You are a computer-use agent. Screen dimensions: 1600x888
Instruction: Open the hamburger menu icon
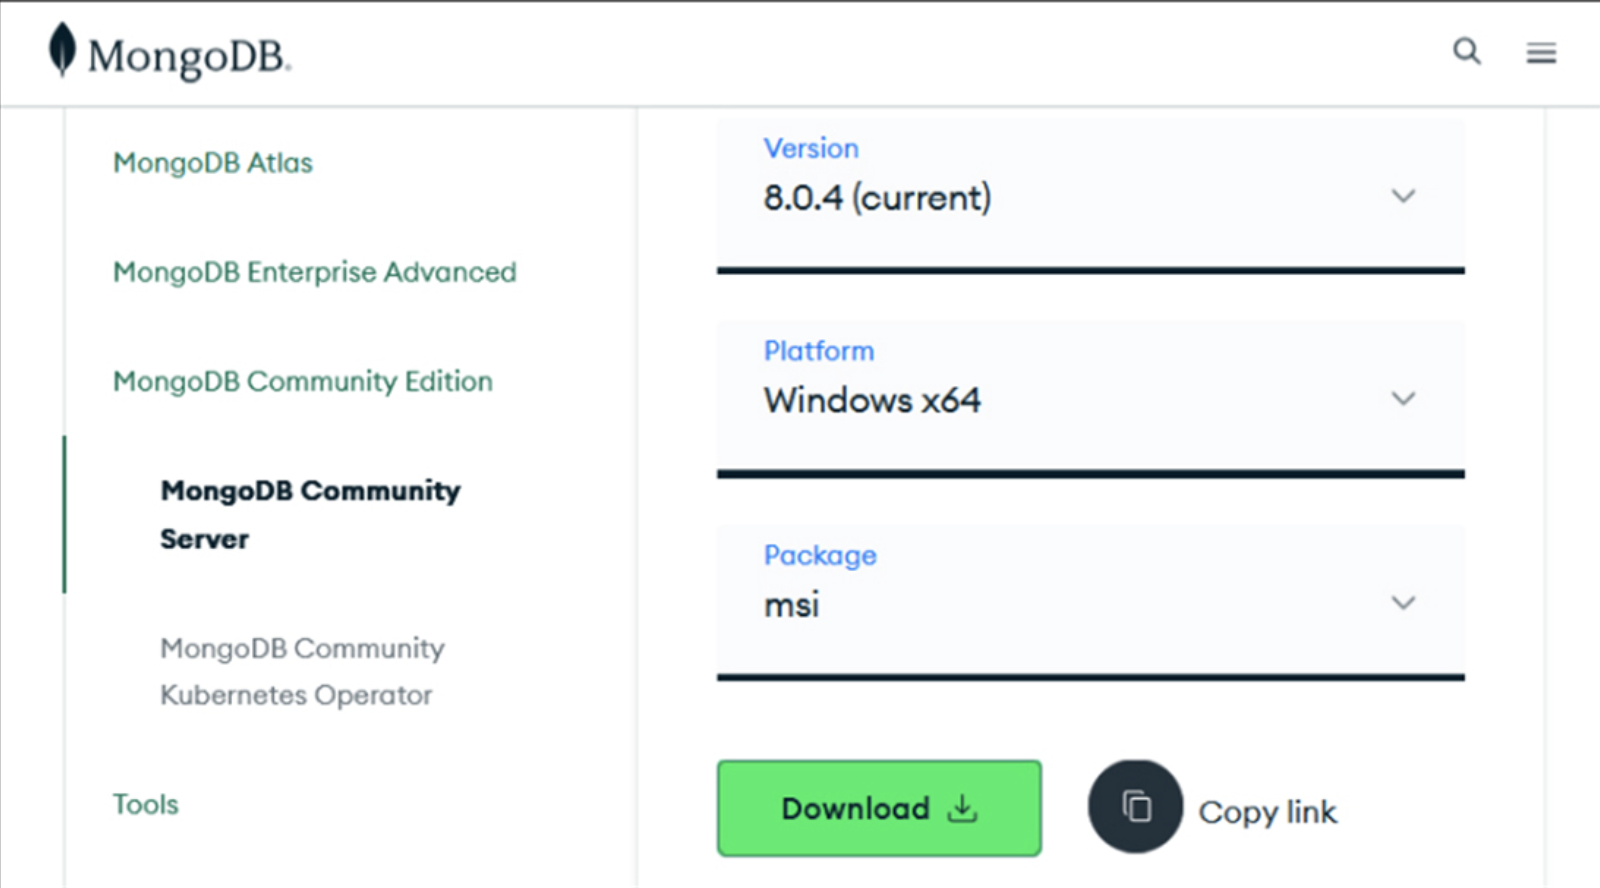tap(1541, 53)
